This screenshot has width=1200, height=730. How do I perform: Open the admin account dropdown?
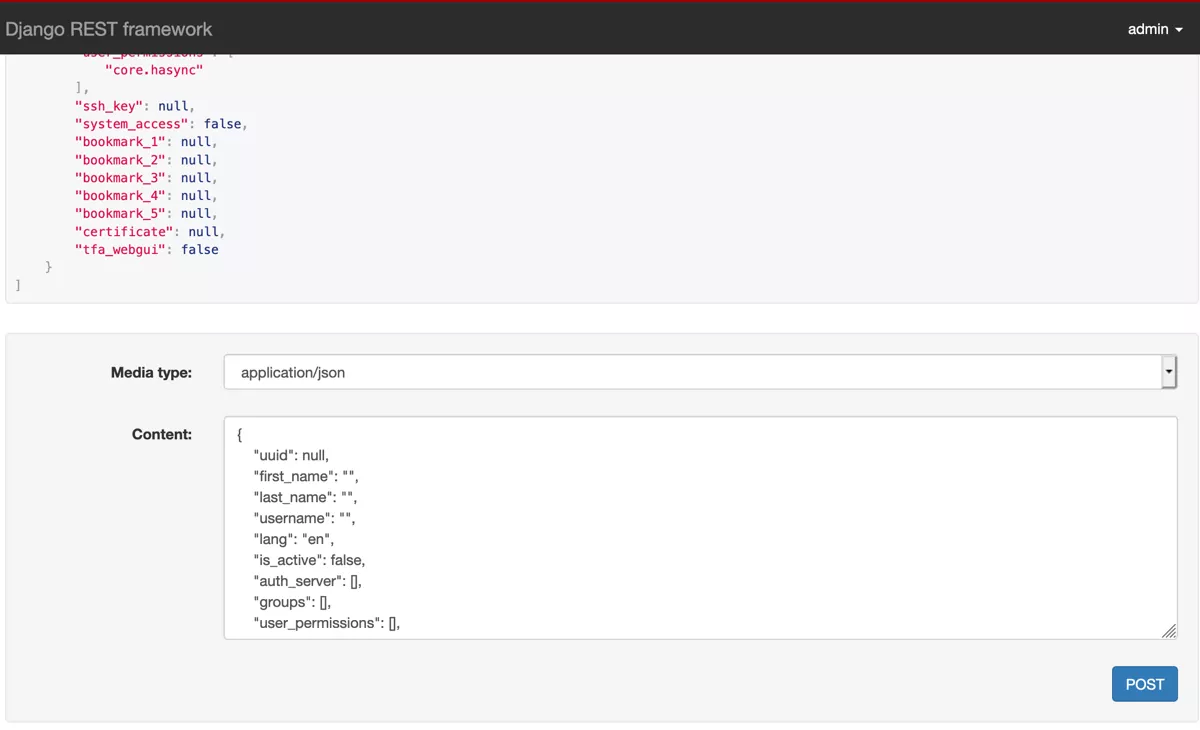(1155, 29)
